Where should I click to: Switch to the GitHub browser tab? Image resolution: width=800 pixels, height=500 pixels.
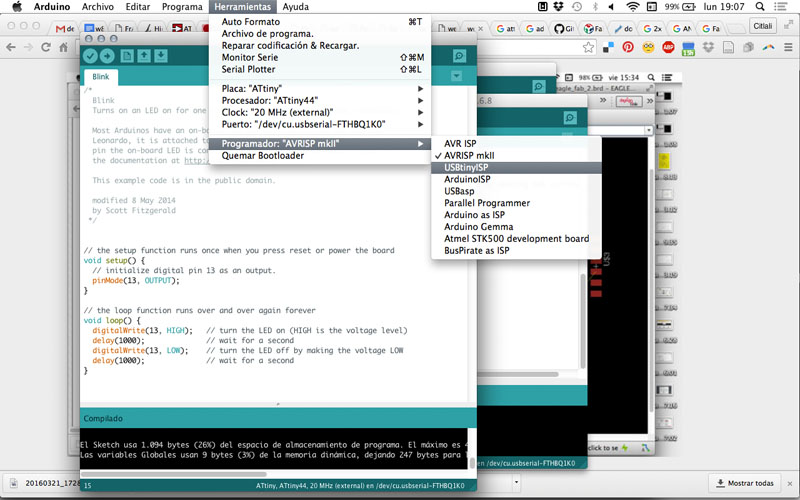pyautogui.click(x=564, y=29)
